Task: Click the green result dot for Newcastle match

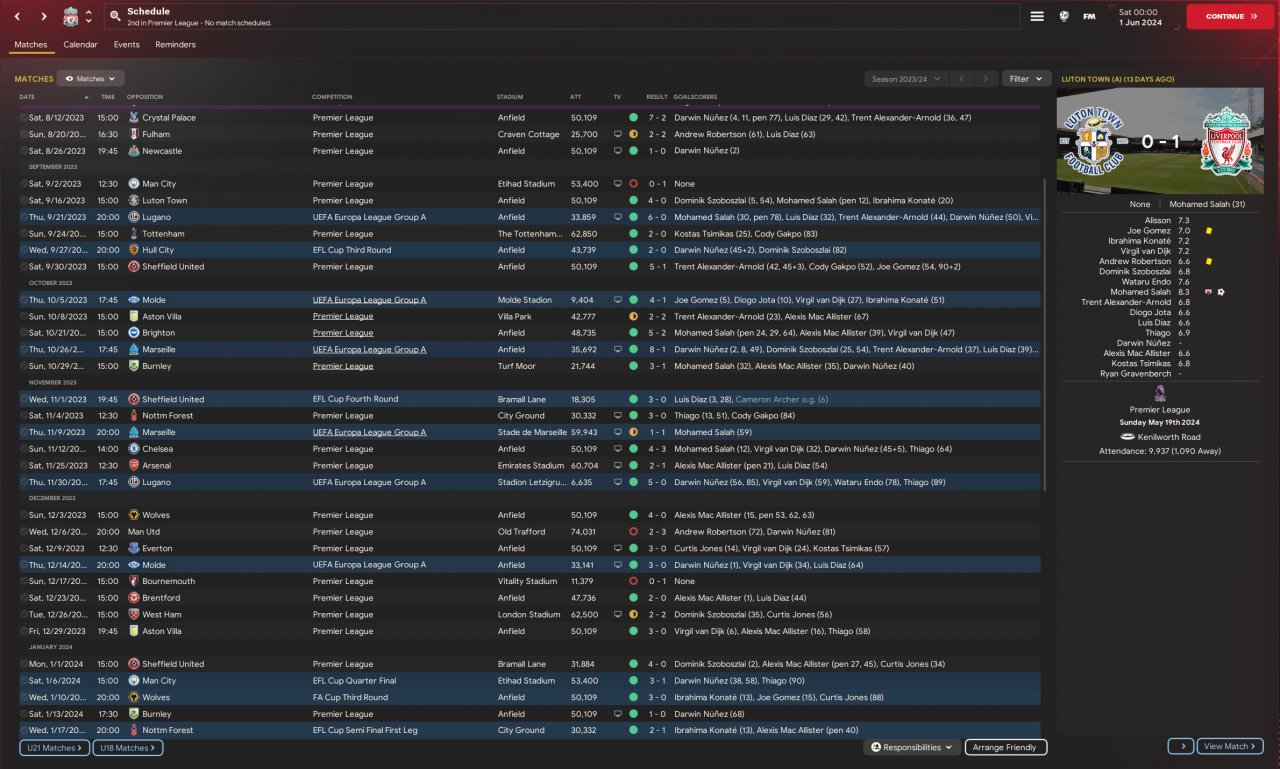Action: click(633, 151)
